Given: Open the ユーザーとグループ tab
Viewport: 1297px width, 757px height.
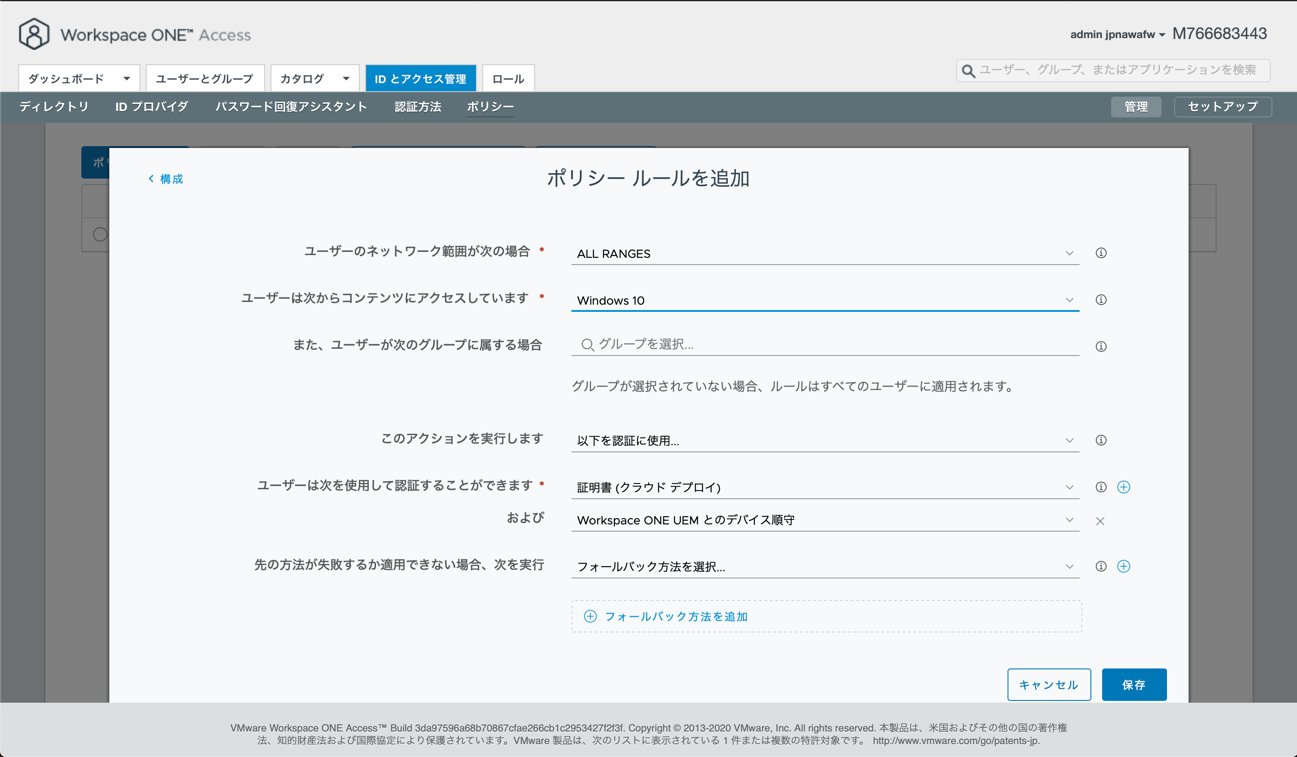Looking at the screenshot, I should click(x=204, y=79).
